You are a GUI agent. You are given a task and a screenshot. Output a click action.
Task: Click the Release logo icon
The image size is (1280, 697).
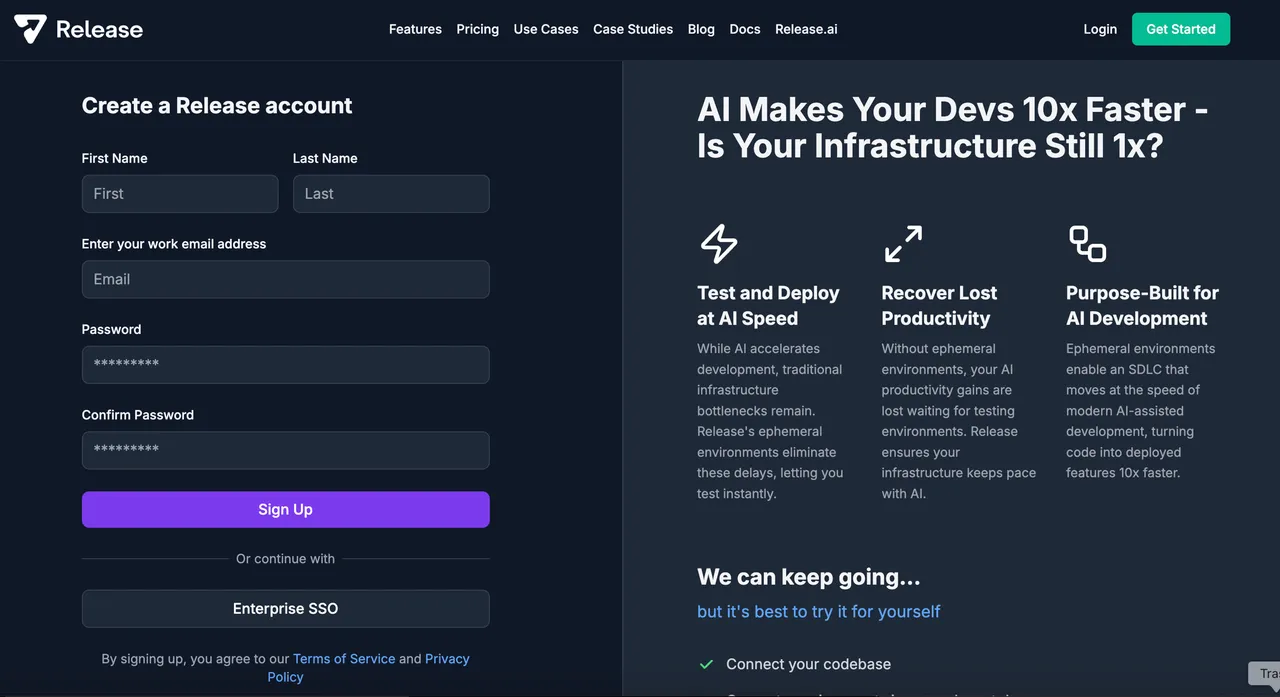[x=30, y=29]
